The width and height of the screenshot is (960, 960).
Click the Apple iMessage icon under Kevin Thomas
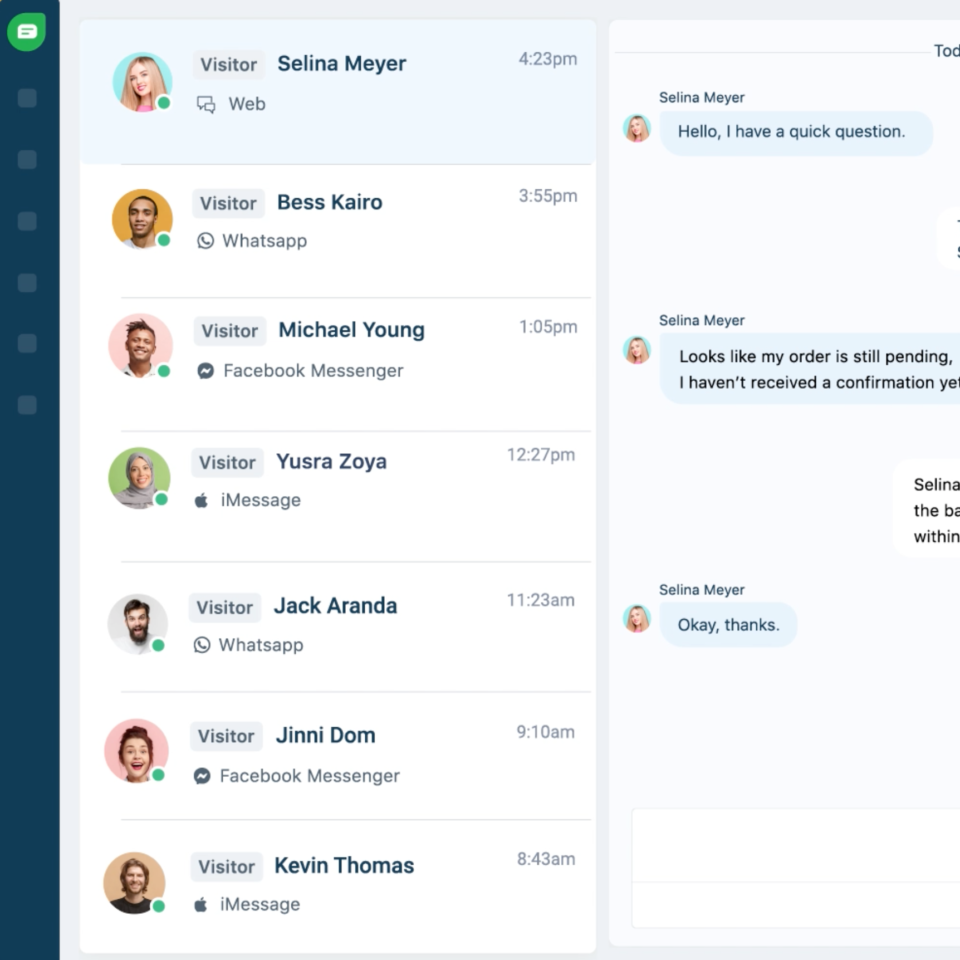(x=201, y=904)
